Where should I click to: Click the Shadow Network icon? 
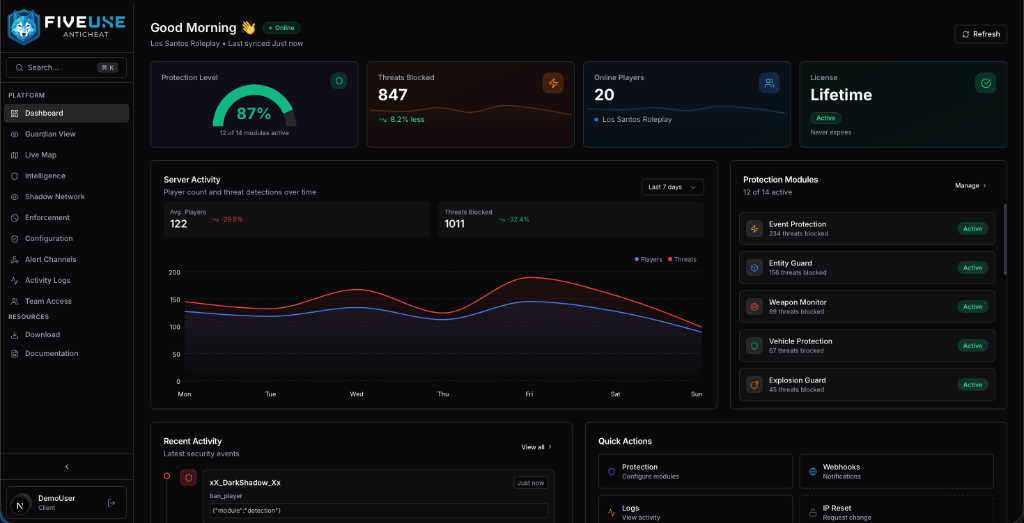point(14,197)
